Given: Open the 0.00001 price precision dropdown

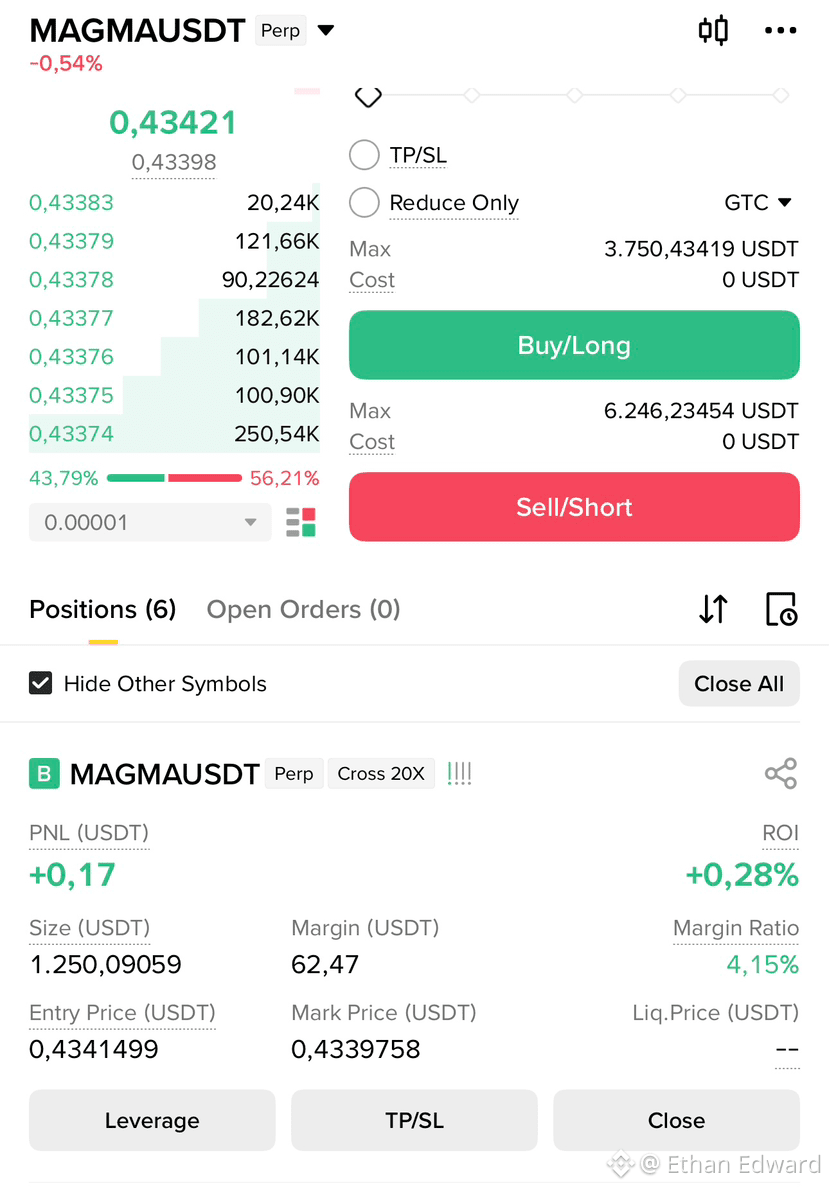Looking at the screenshot, I should [150, 522].
